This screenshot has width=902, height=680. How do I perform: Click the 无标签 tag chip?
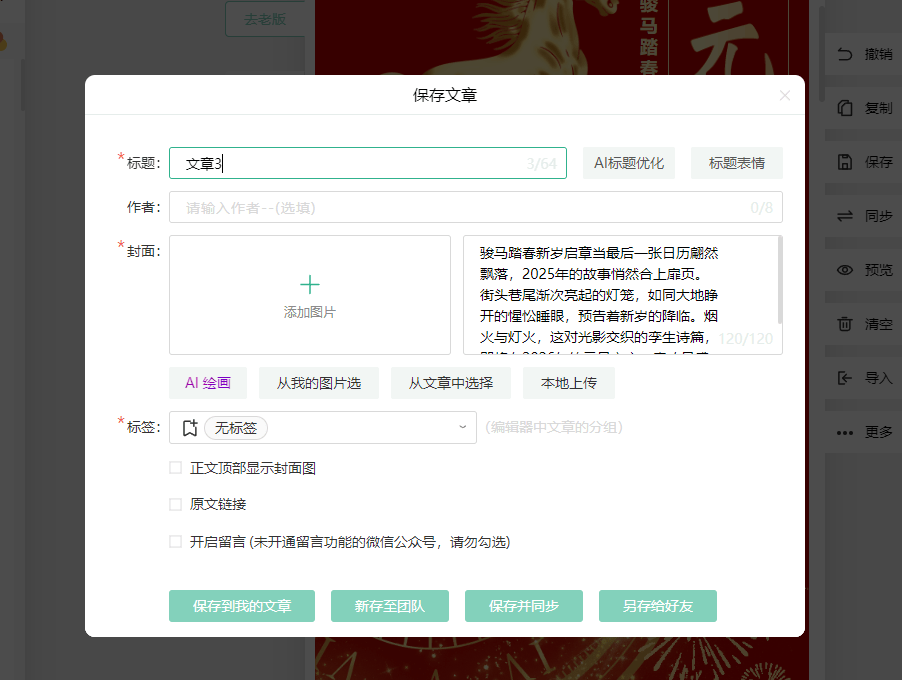(x=236, y=428)
